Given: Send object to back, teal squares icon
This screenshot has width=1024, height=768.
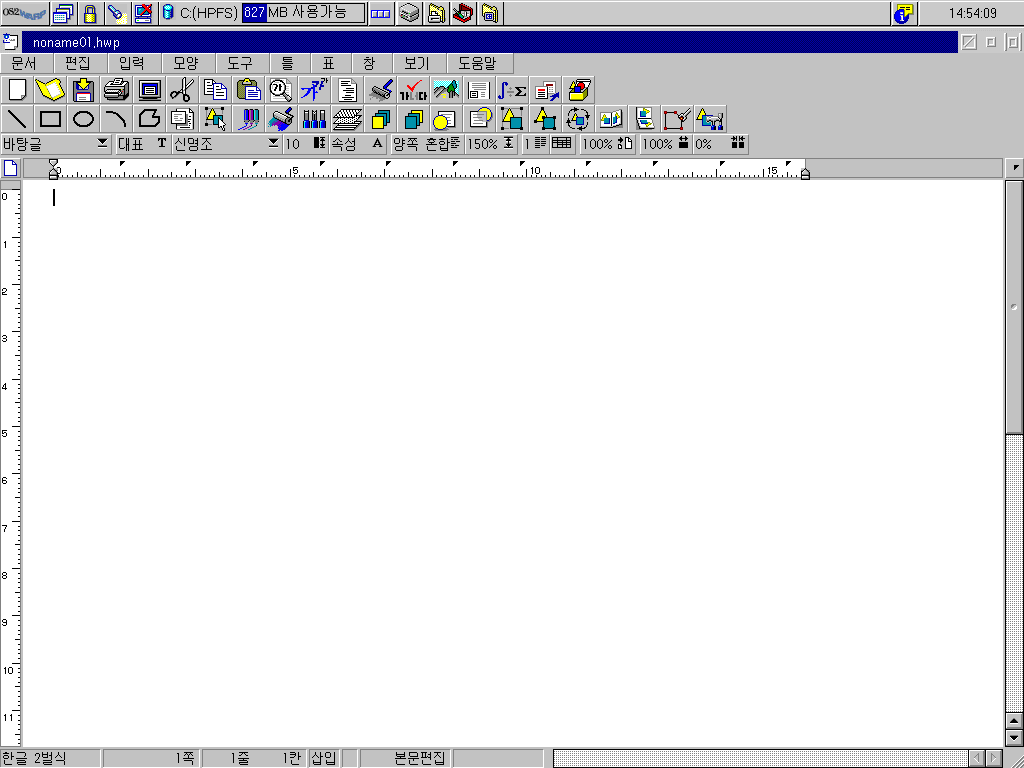Looking at the screenshot, I should tap(413, 119).
